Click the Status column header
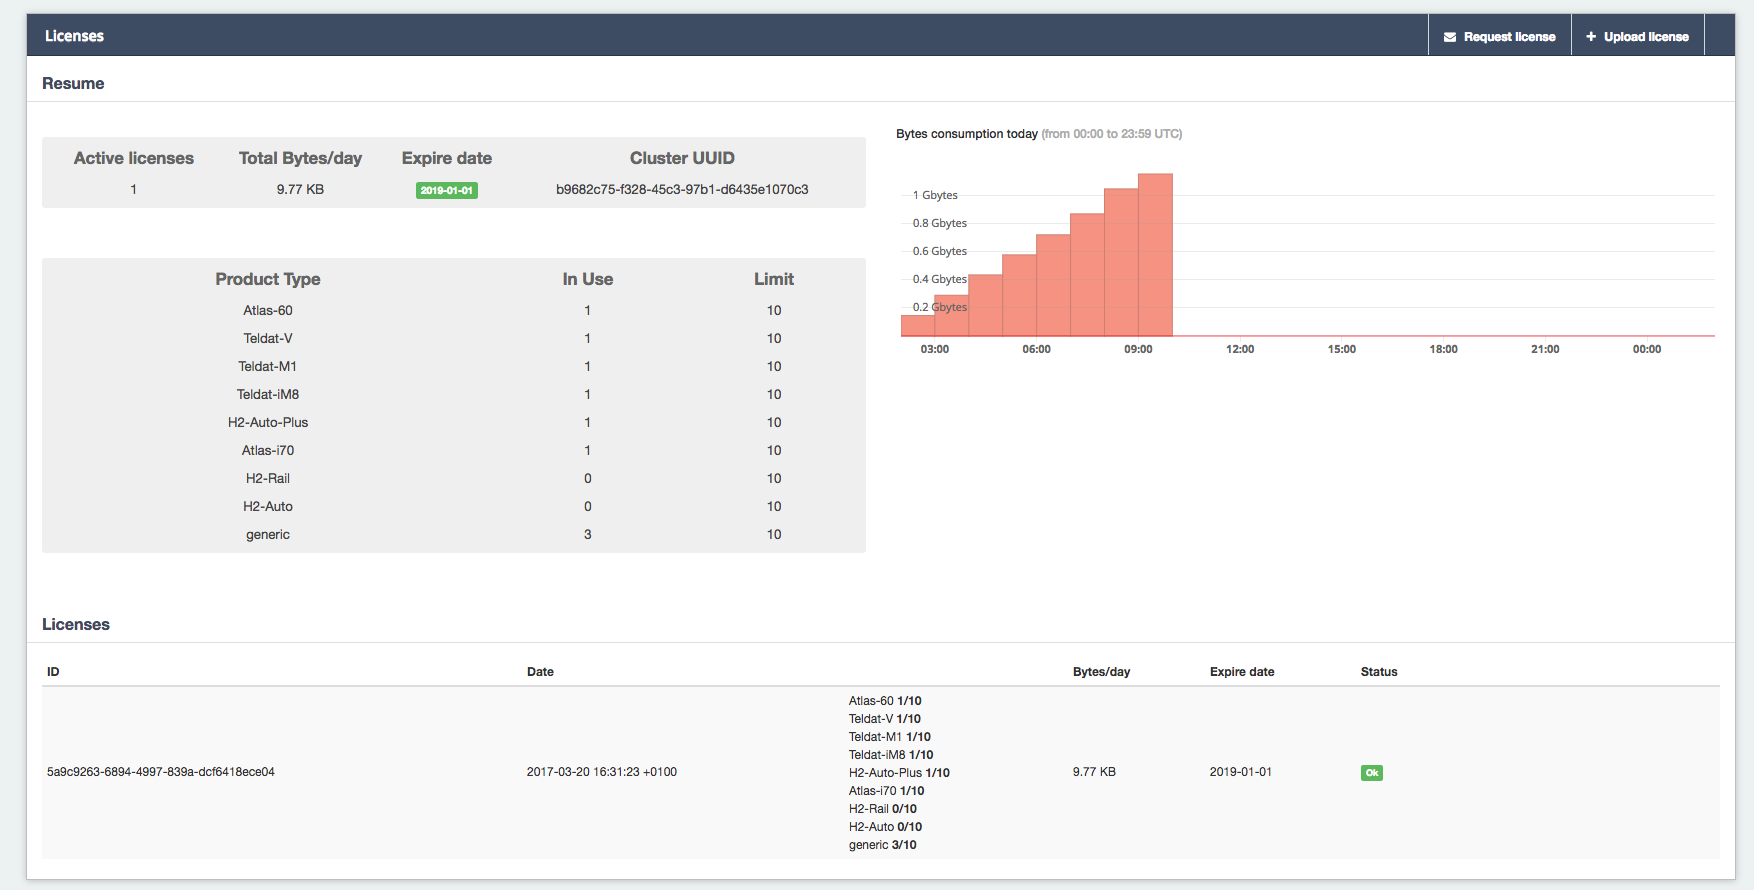The width and height of the screenshot is (1754, 890). point(1379,672)
